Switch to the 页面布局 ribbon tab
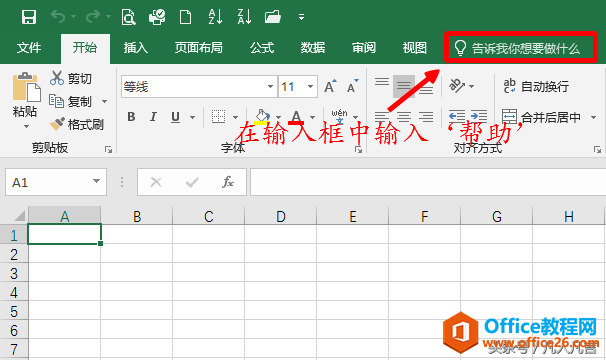Screen dimensions: 606x360 coord(199,48)
